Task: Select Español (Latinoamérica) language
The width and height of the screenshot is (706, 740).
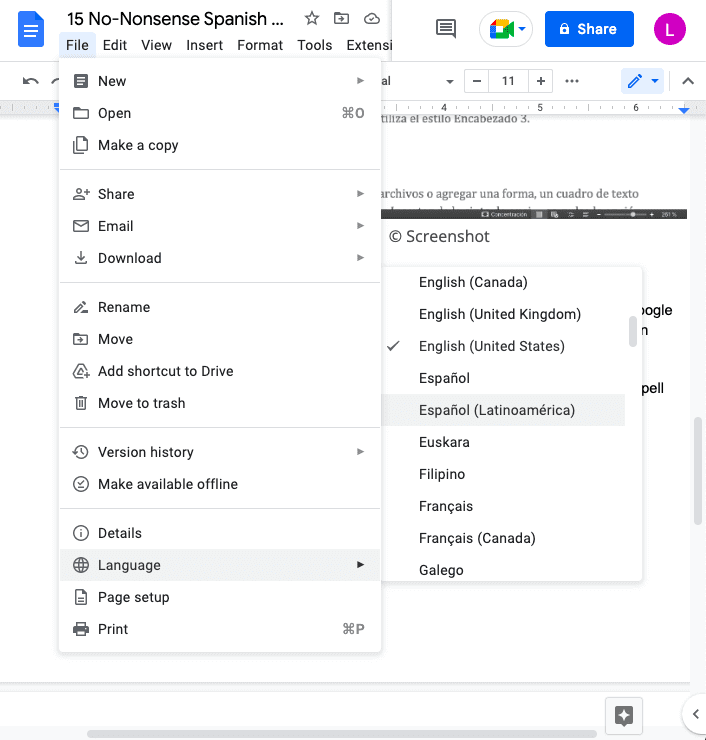Action: point(503,410)
